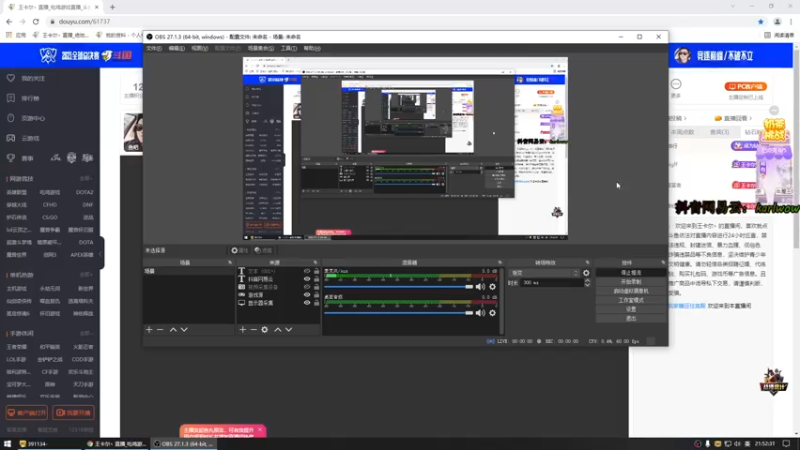The width and height of the screenshot is (800, 450).
Task: Click the Start Virtual Camera button in OBS
Action: [631, 291]
